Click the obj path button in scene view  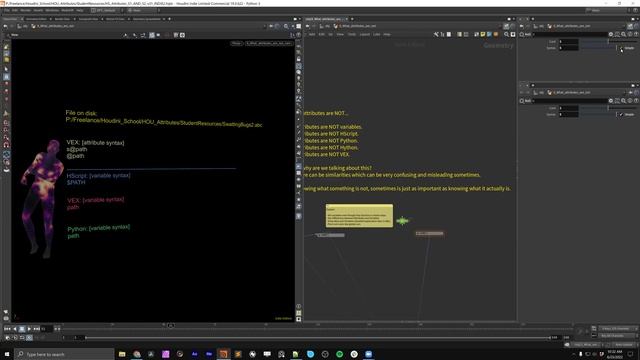pyautogui.click(x=23, y=26)
